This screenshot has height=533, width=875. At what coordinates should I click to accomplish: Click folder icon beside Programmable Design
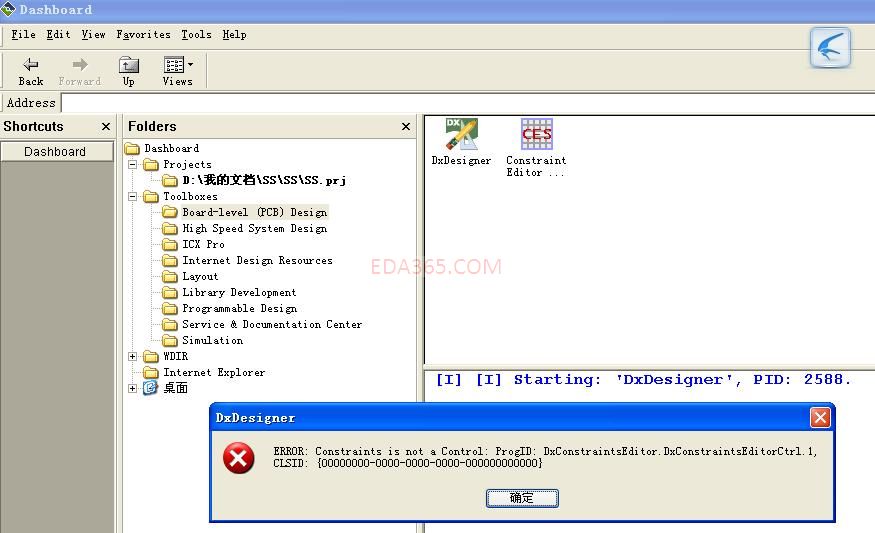point(170,309)
